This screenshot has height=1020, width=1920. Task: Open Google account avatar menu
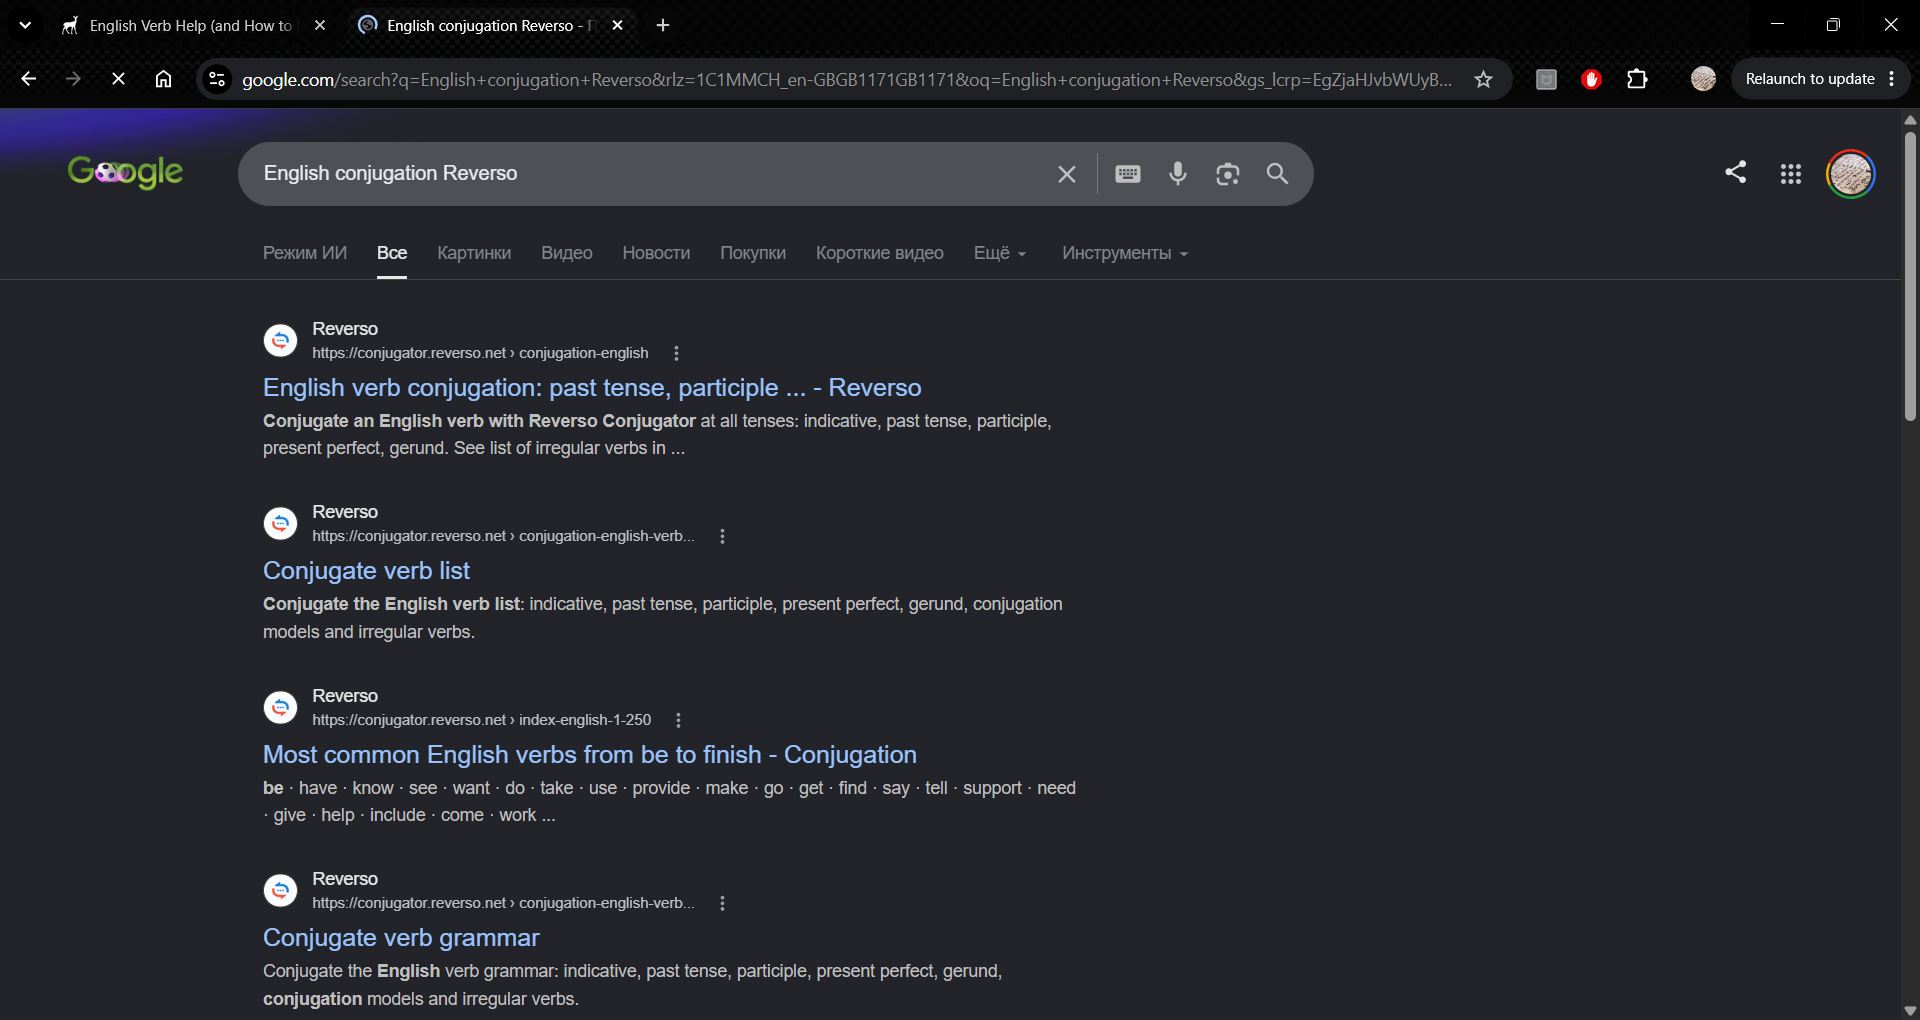coord(1851,174)
